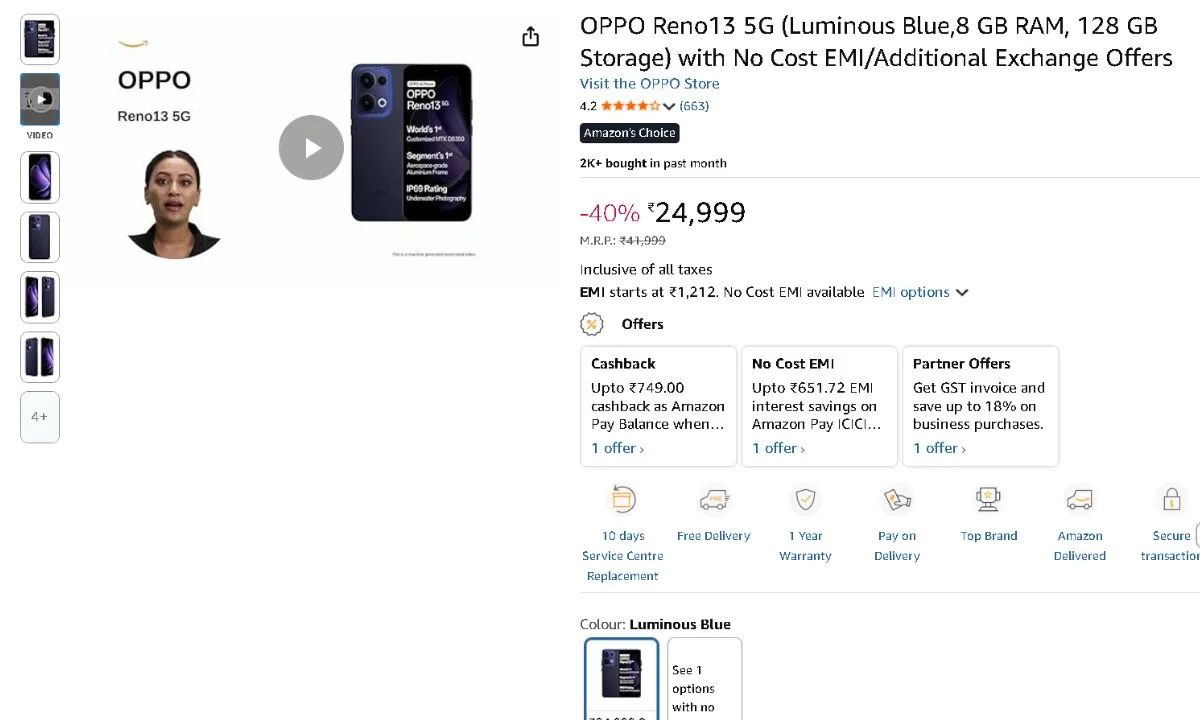The image size is (1200, 720).
Task: Click 1 offer under No Cost EMI
Action: tap(778, 448)
